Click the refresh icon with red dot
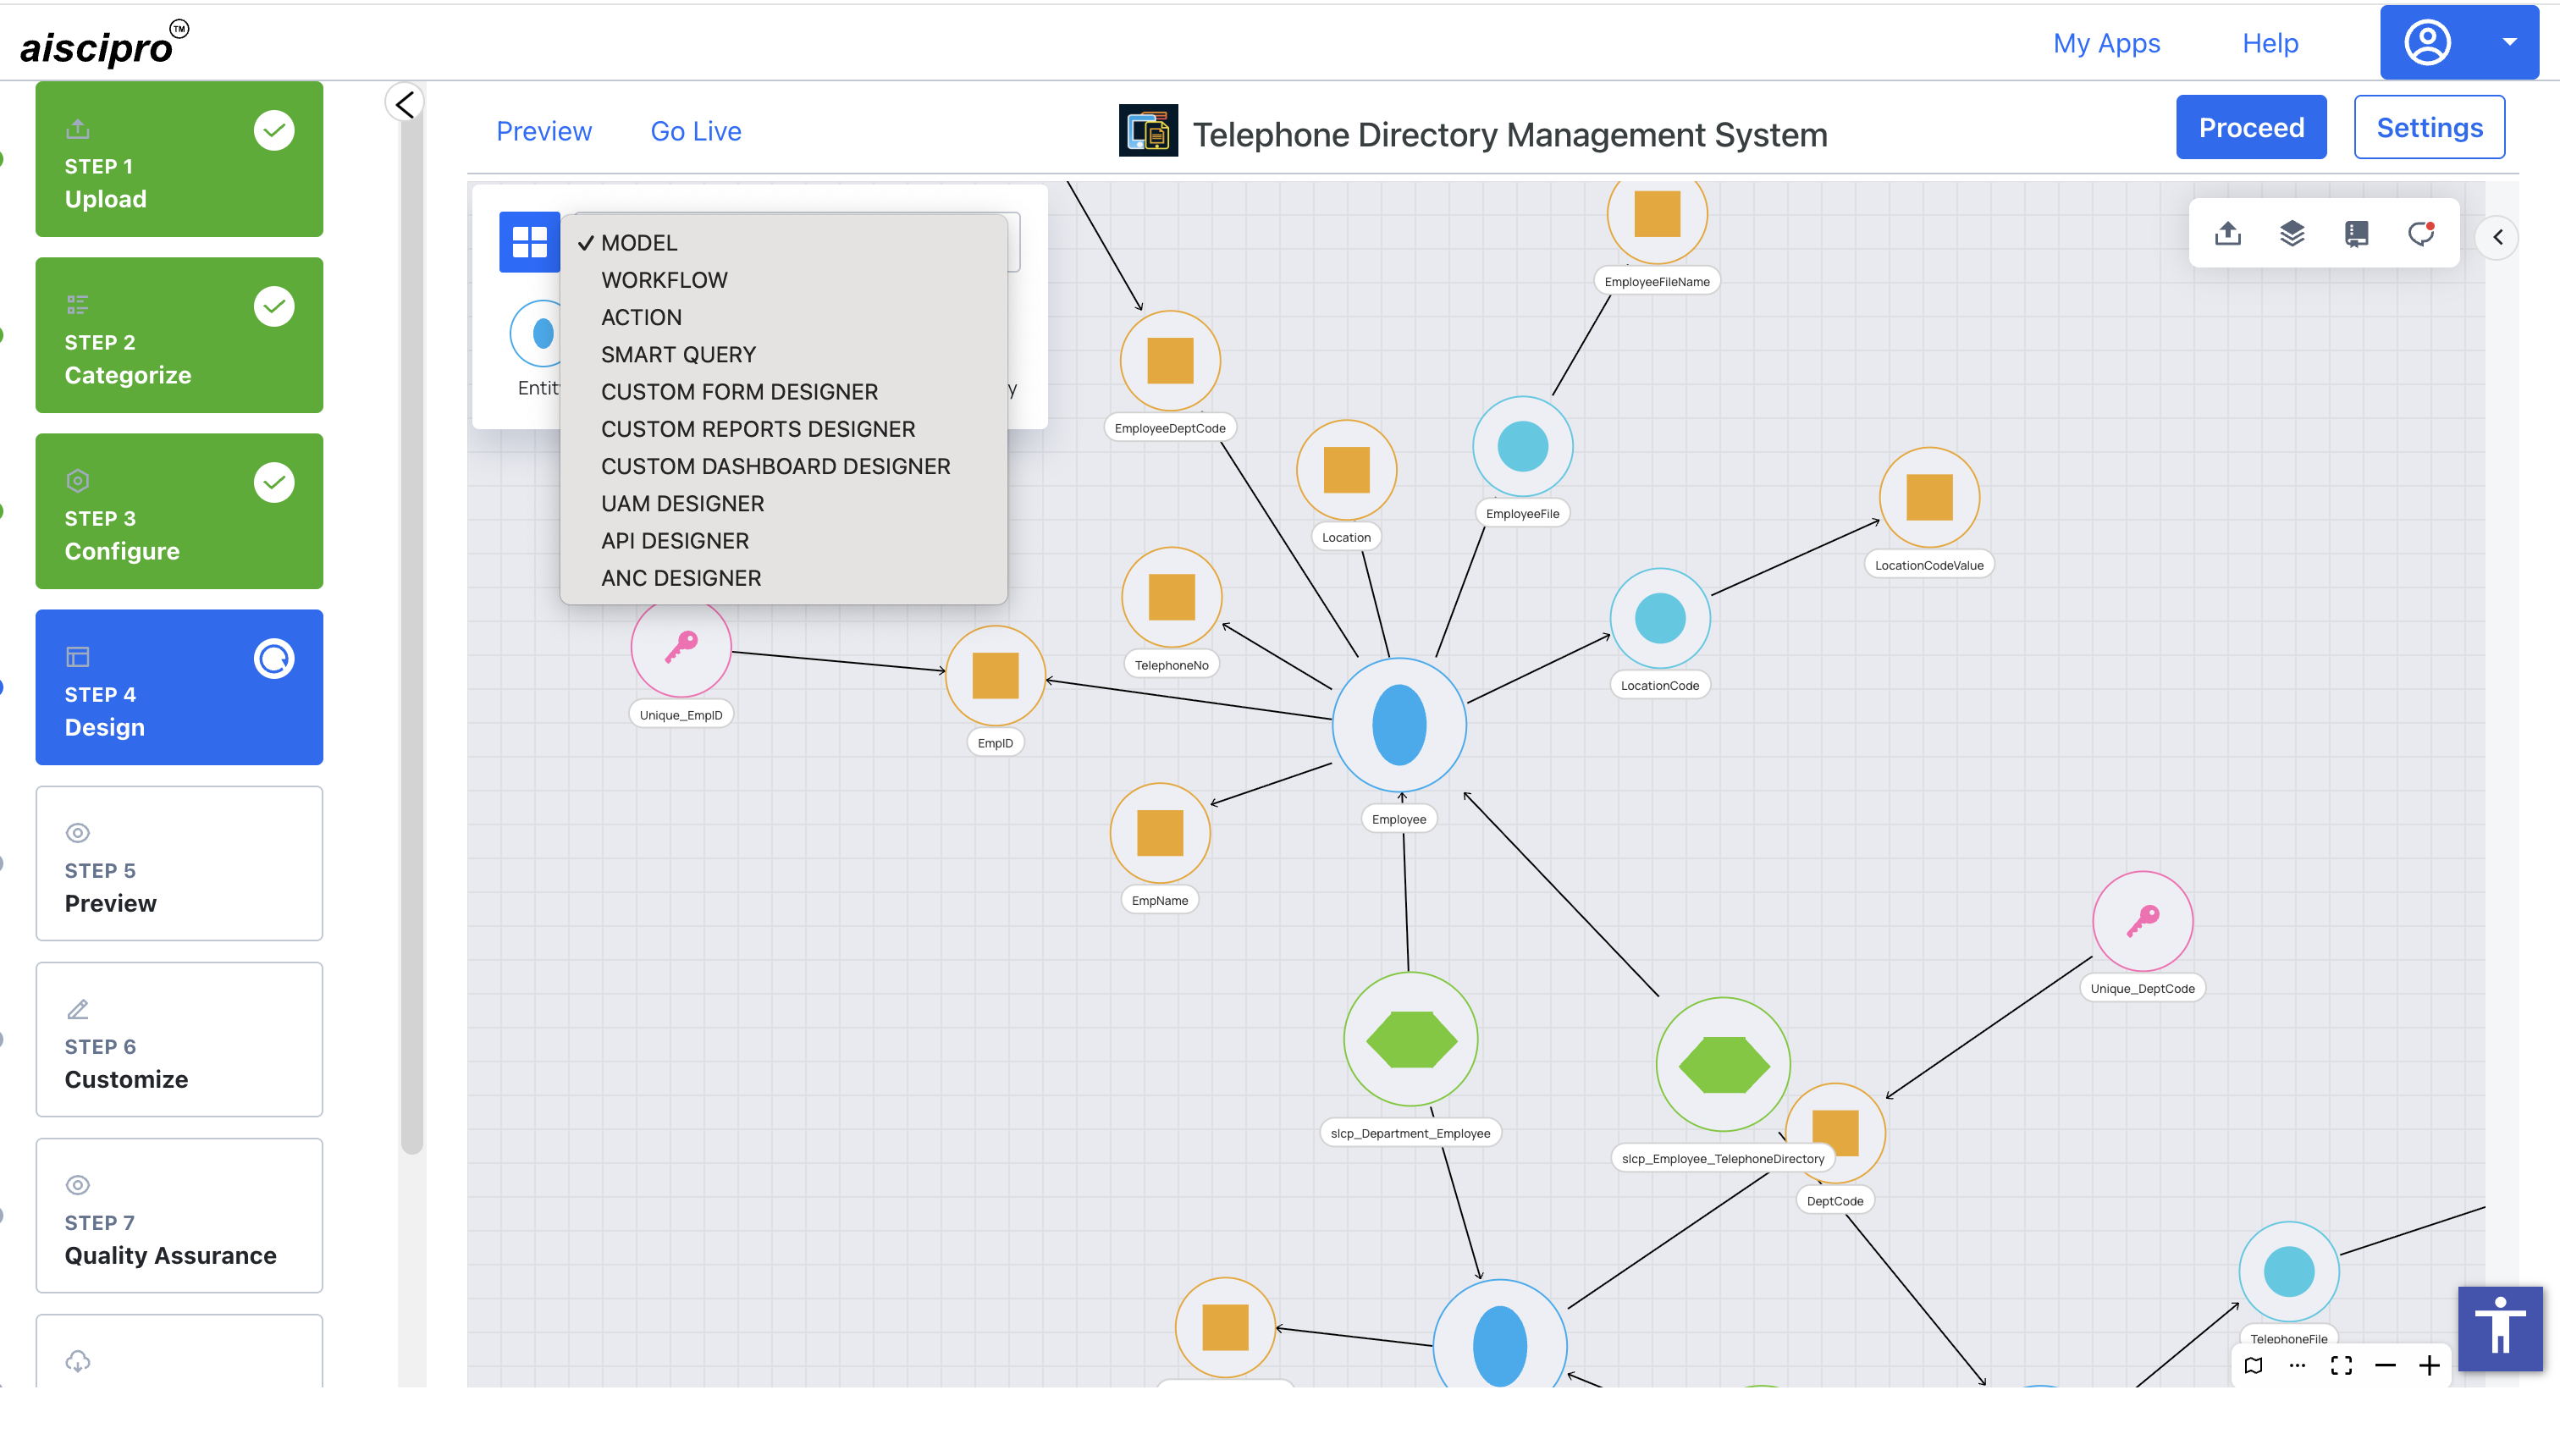The height and width of the screenshot is (1456, 2560). [x=2421, y=234]
